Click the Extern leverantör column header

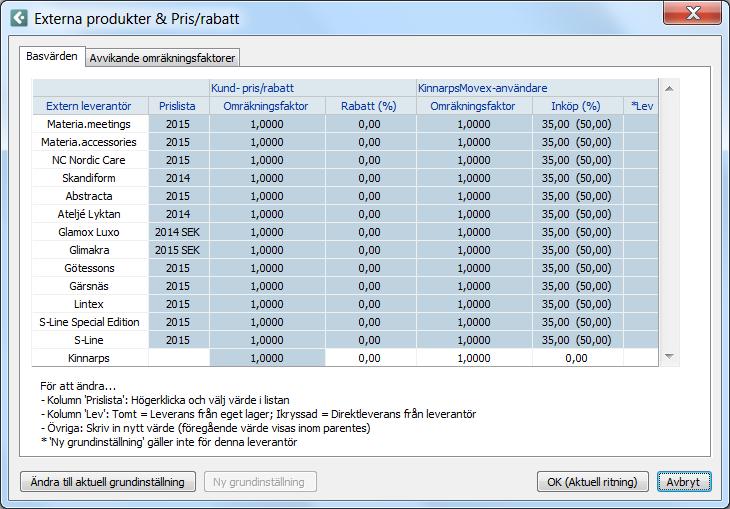click(90, 106)
